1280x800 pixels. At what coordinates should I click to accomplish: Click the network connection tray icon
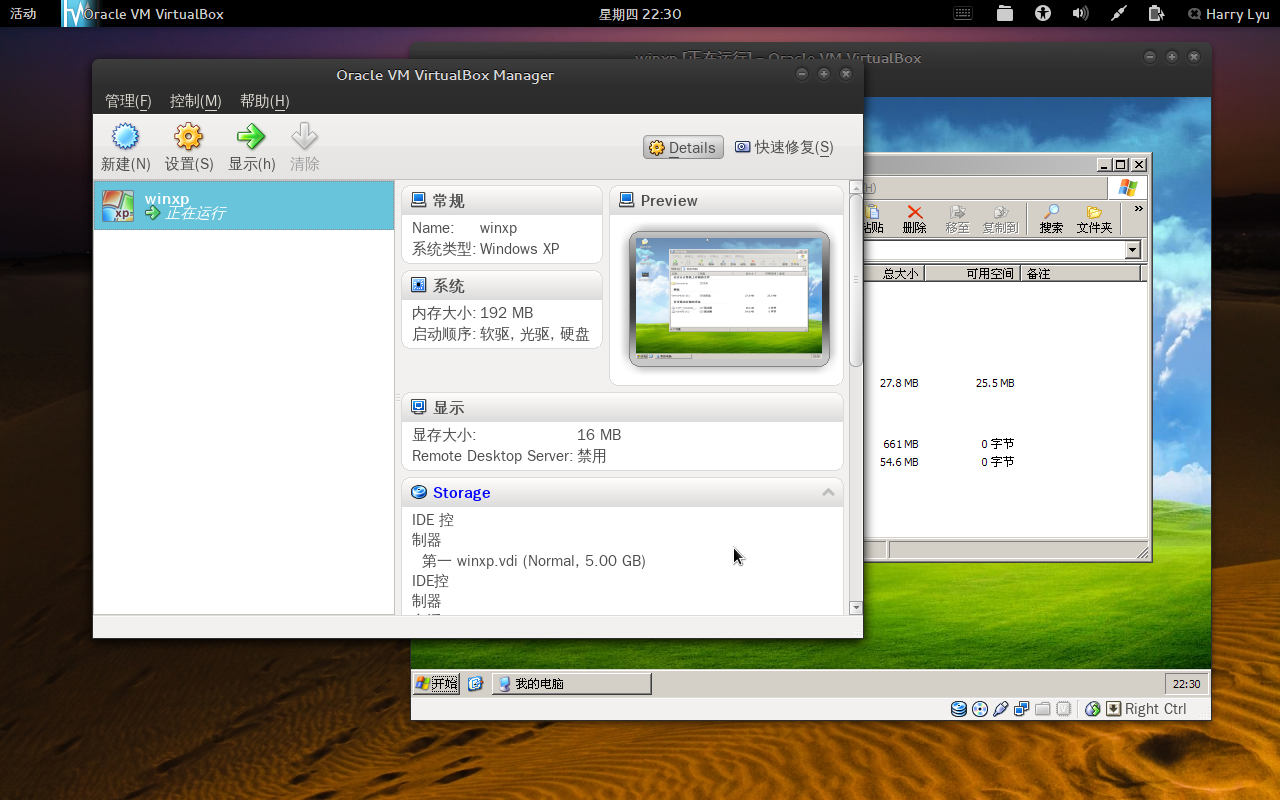[x=1119, y=14]
